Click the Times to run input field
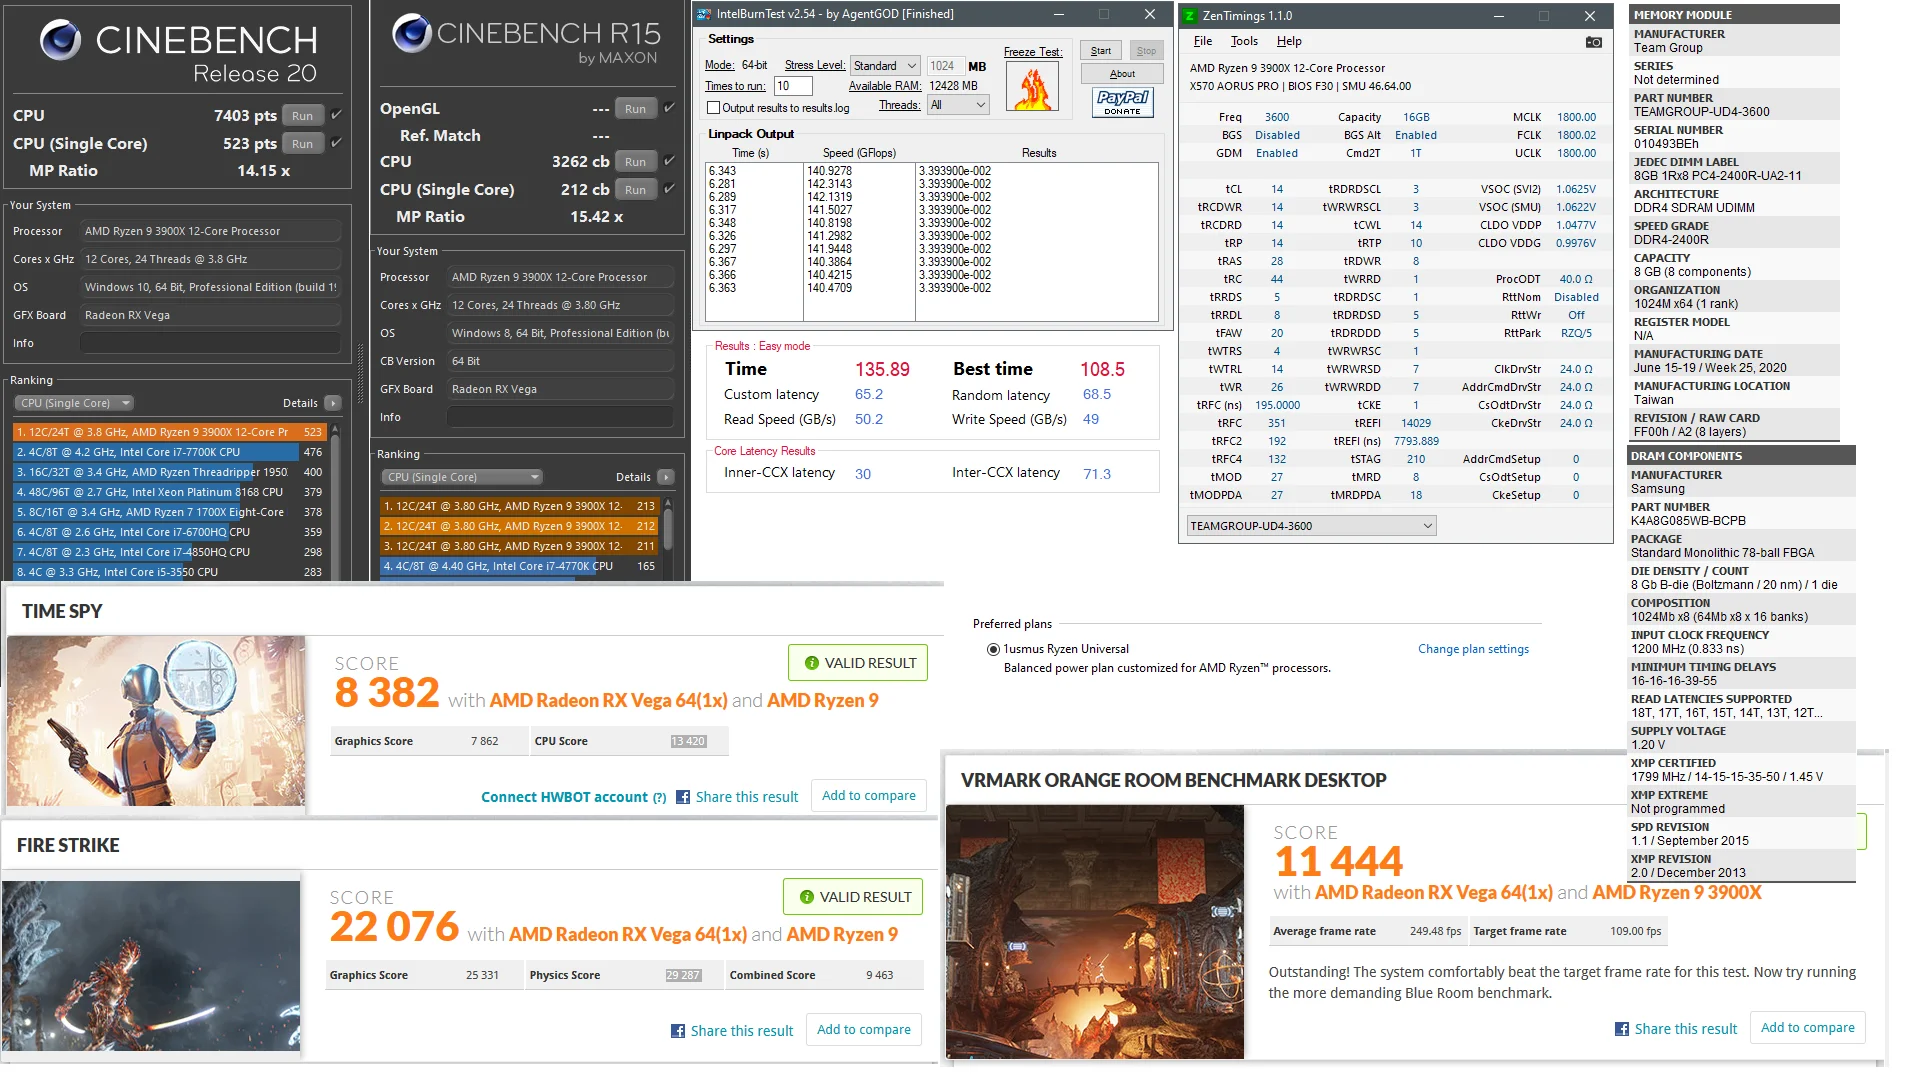This screenshot has height=1080, width=1920. [x=793, y=86]
